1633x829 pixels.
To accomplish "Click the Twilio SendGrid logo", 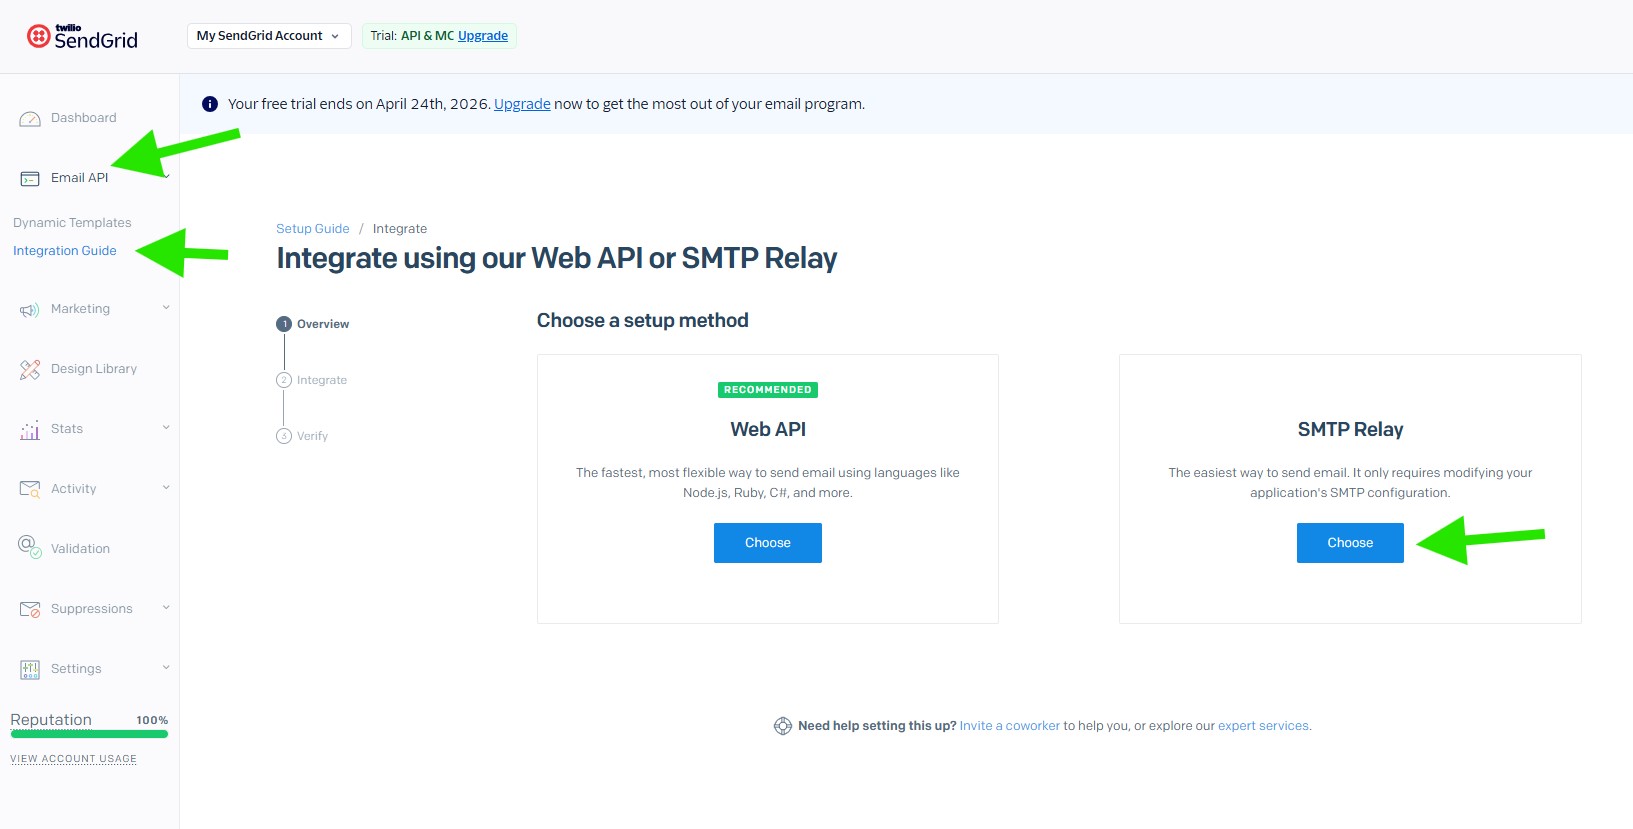I will point(82,37).
